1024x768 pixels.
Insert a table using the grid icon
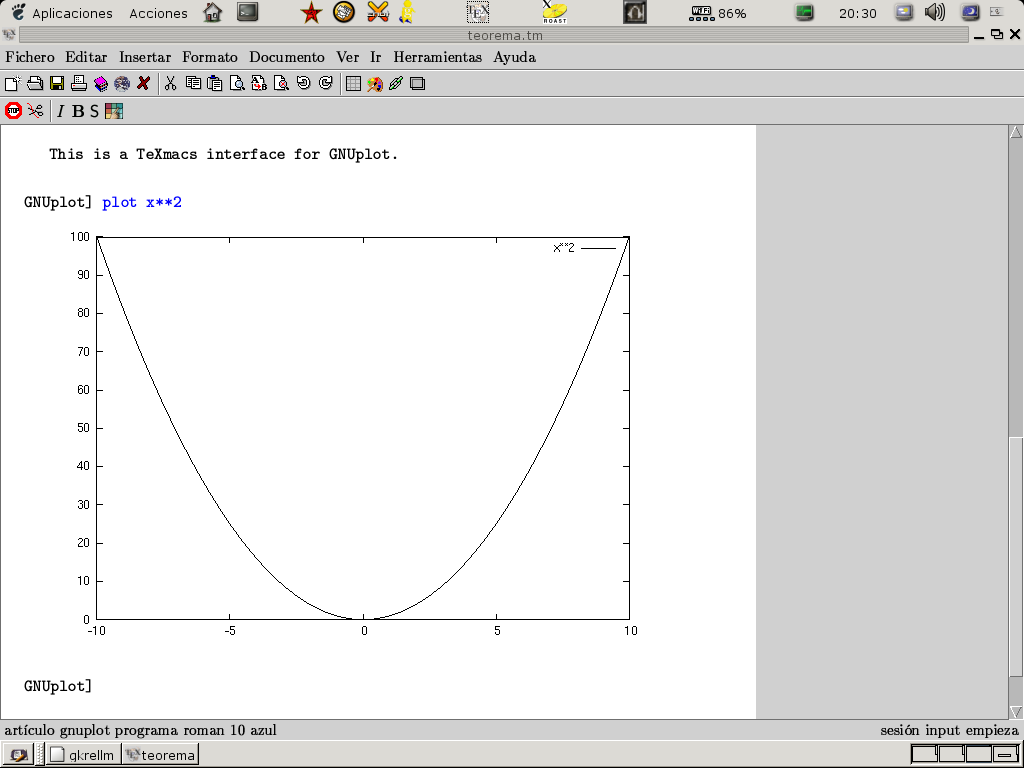pos(353,84)
